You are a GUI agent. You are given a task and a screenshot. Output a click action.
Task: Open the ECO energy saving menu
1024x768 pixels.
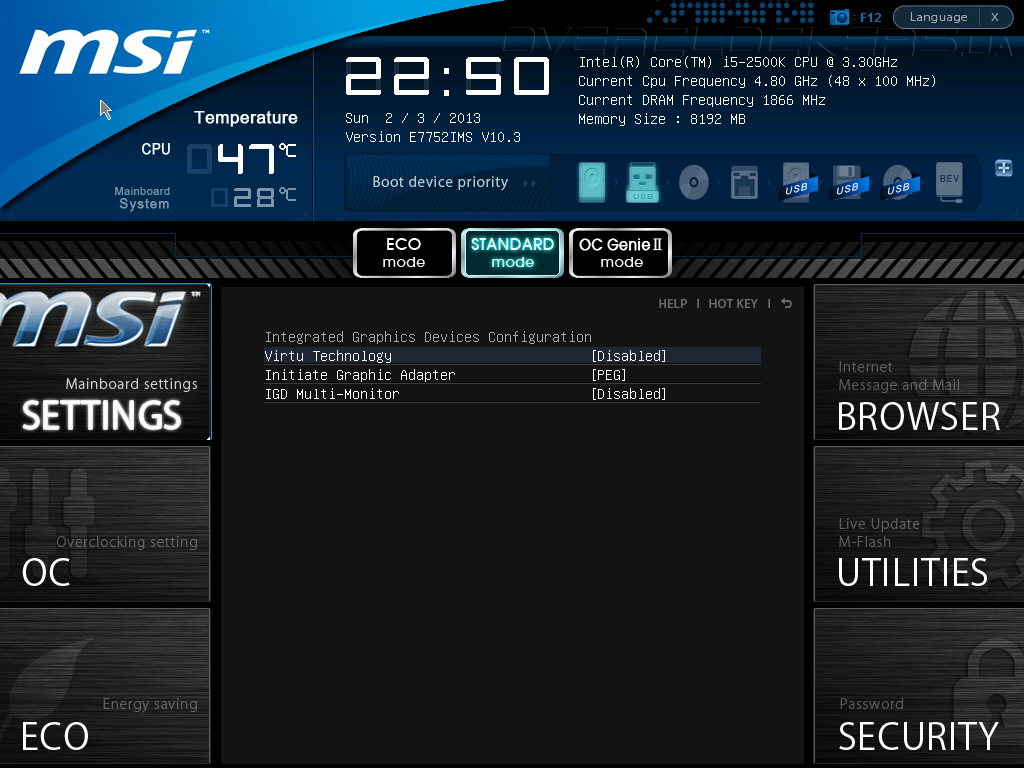click(x=105, y=686)
